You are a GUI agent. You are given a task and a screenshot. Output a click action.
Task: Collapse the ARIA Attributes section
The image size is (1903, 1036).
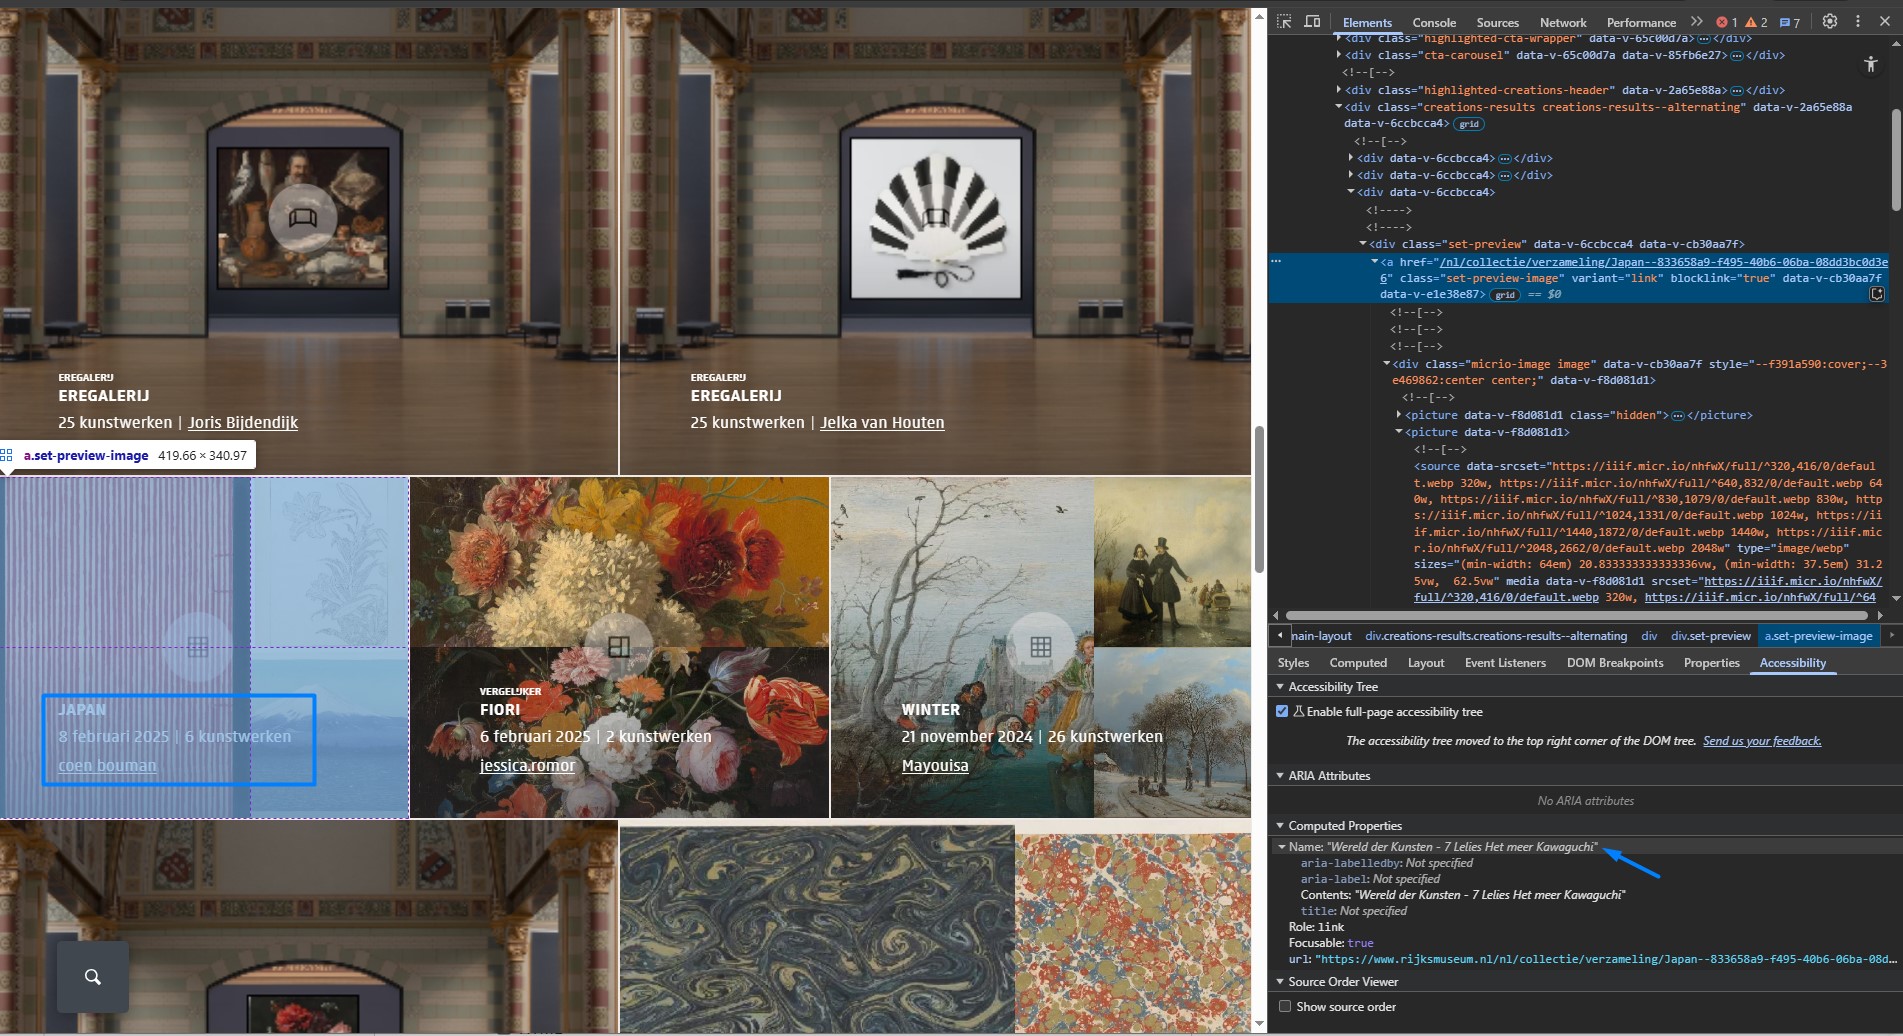coord(1280,775)
